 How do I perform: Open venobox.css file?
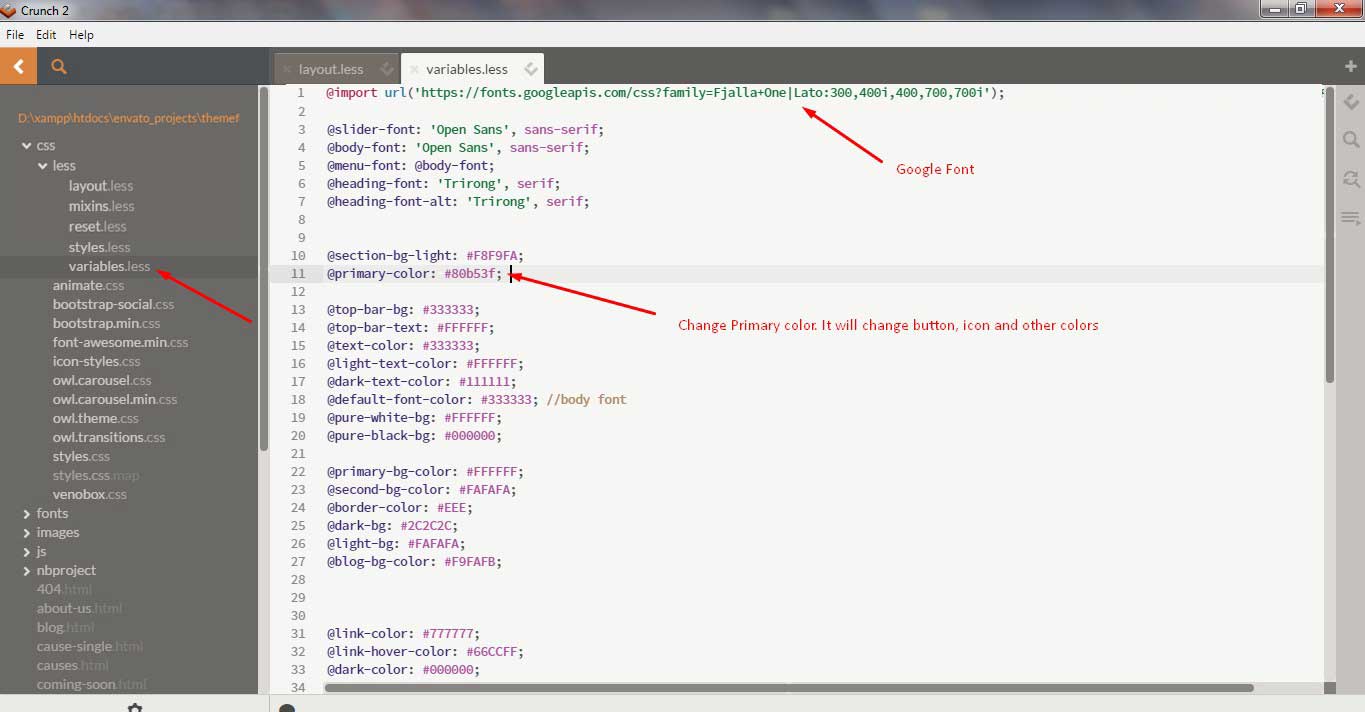click(90, 494)
